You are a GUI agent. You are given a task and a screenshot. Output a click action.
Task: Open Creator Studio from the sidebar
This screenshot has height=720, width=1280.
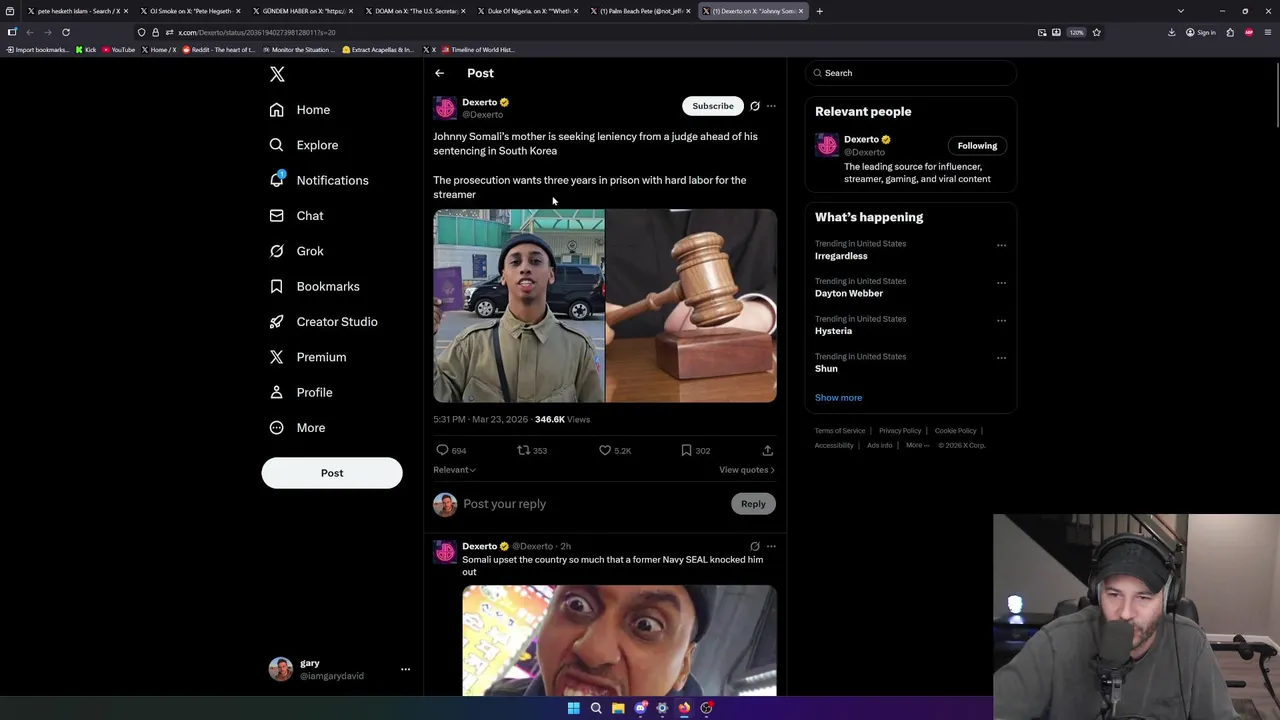[x=323, y=322]
